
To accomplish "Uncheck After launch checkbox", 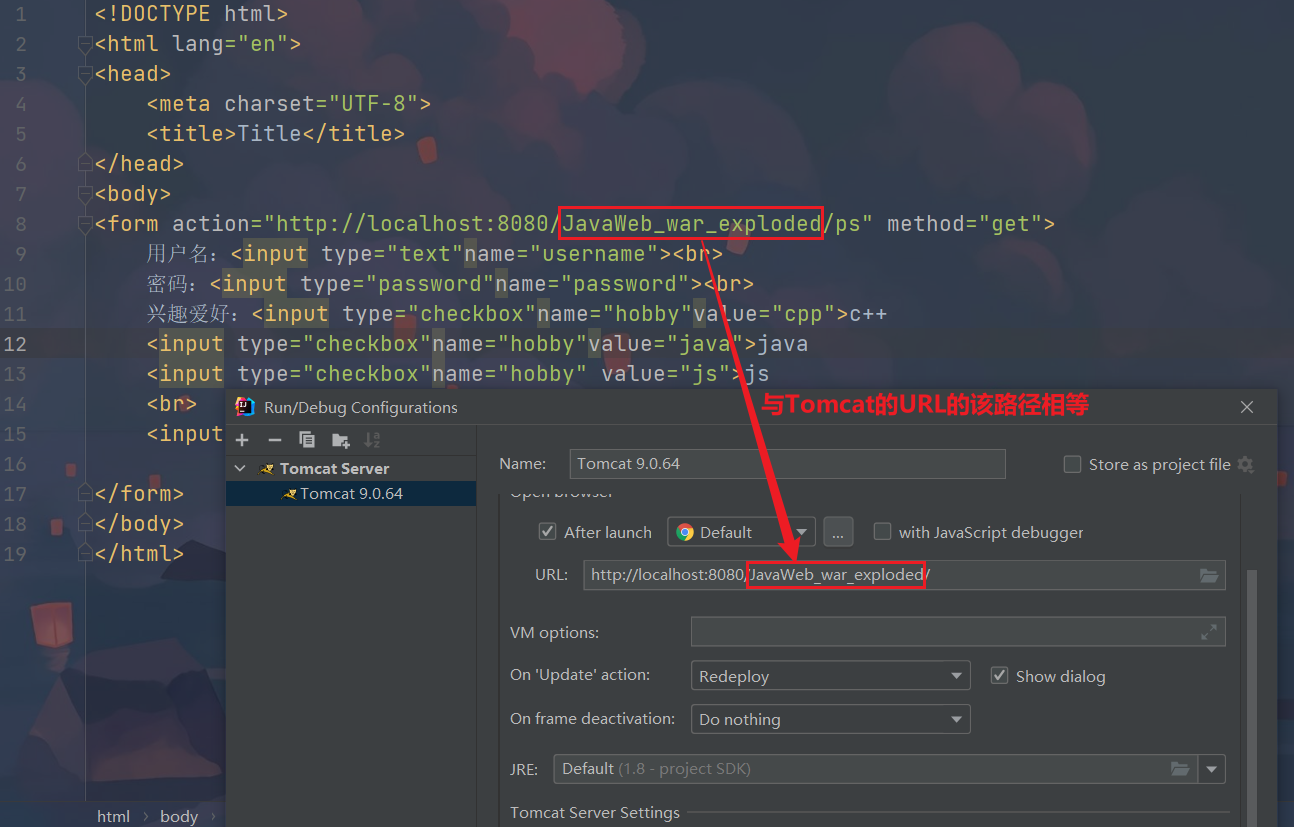I will (547, 532).
